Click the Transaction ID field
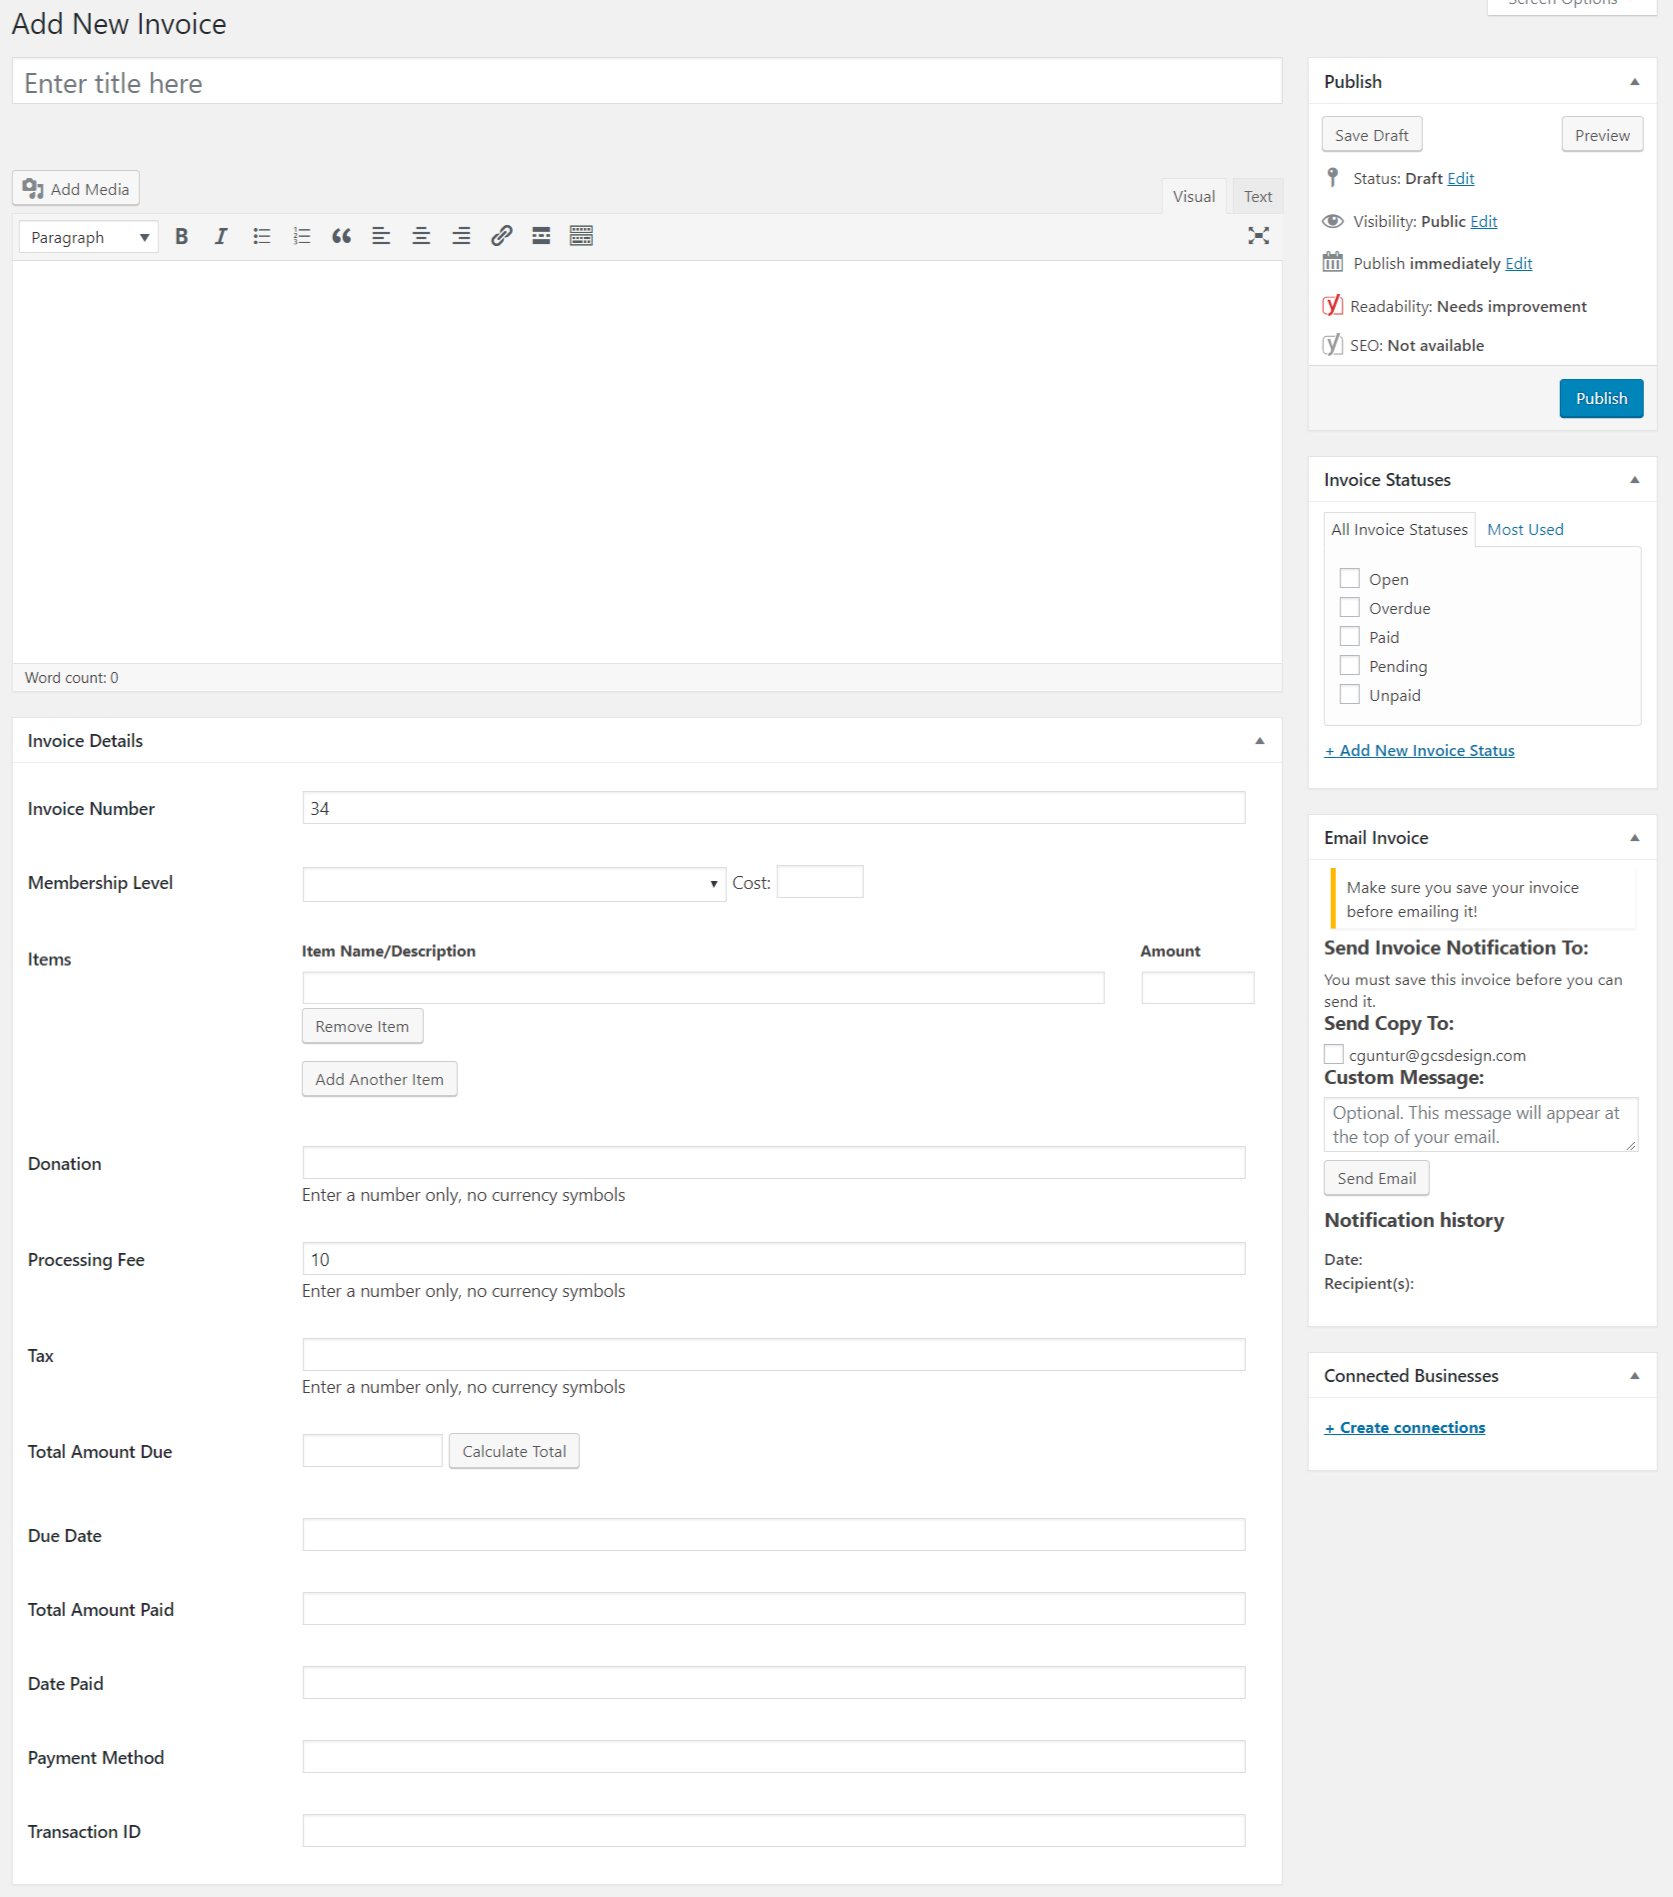Viewport: 1673px width, 1897px height. click(x=774, y=1831)
